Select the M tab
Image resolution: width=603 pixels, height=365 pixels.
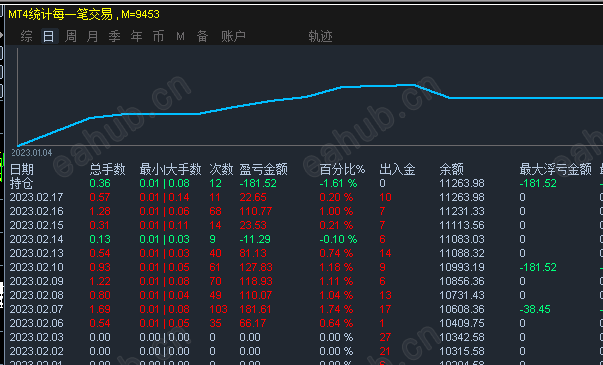point(180,37)
